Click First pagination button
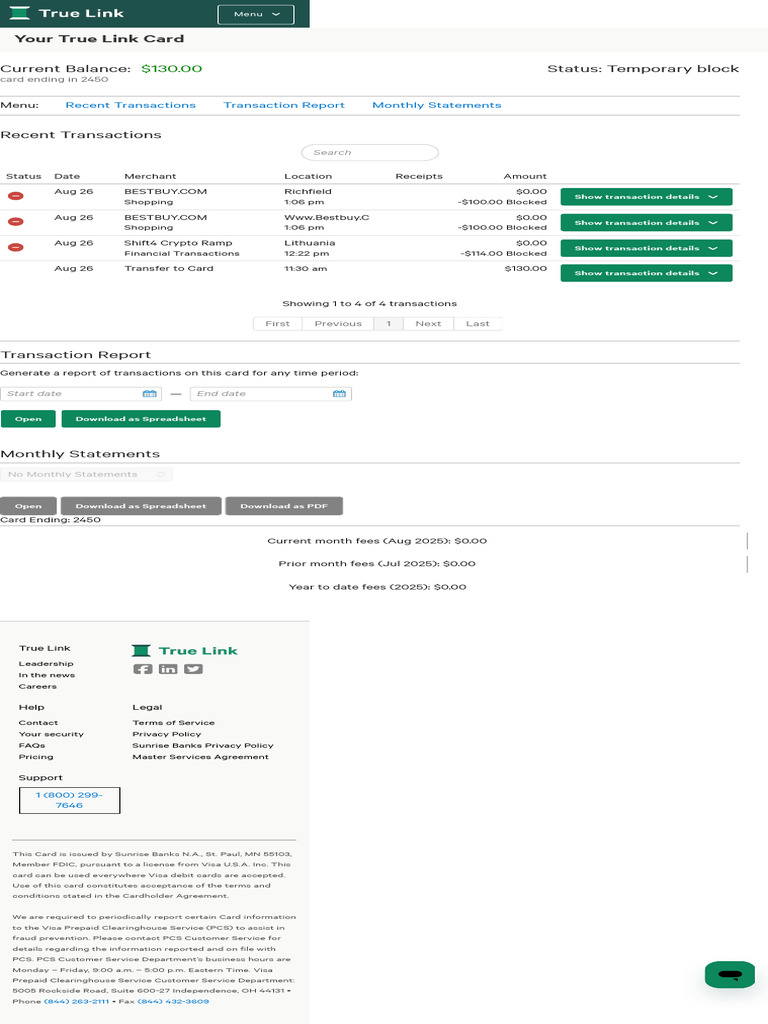 coord(278,323)
